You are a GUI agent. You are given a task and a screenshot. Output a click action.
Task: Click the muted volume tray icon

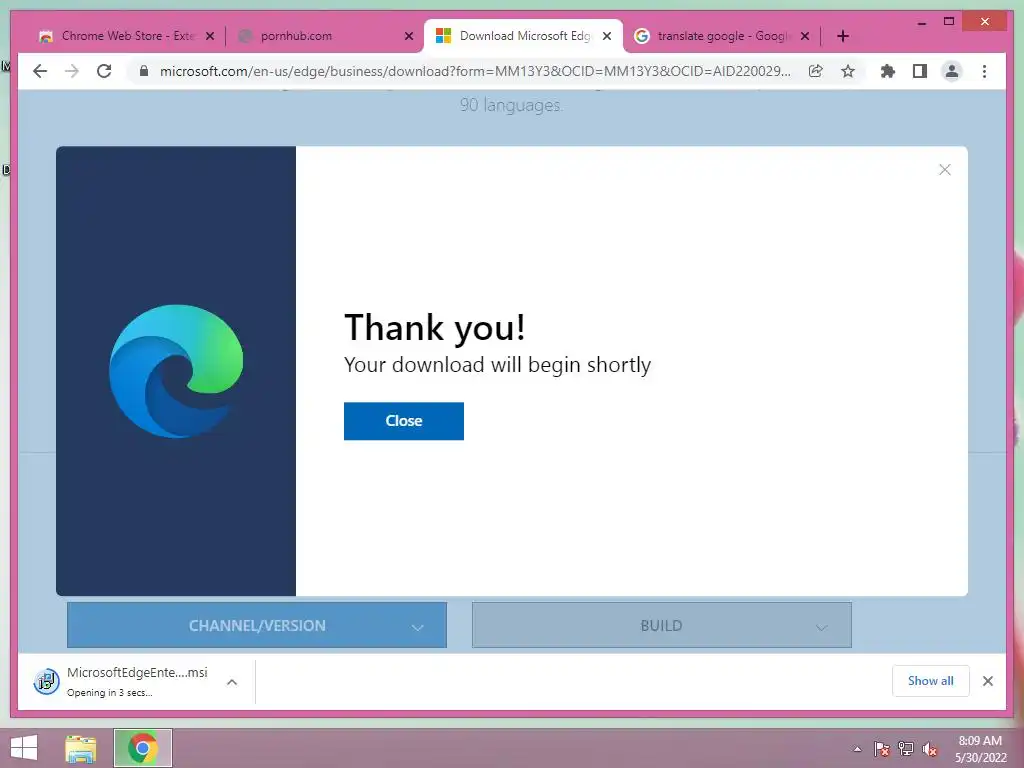(x=929, y=749)
